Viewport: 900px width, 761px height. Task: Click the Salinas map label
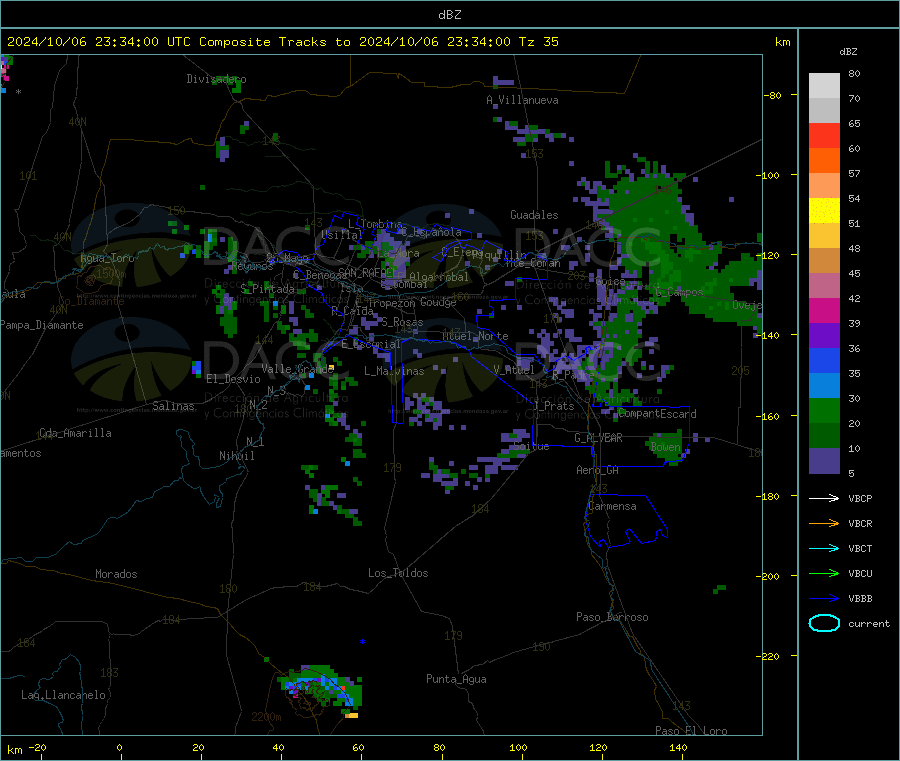pos(173,406)
